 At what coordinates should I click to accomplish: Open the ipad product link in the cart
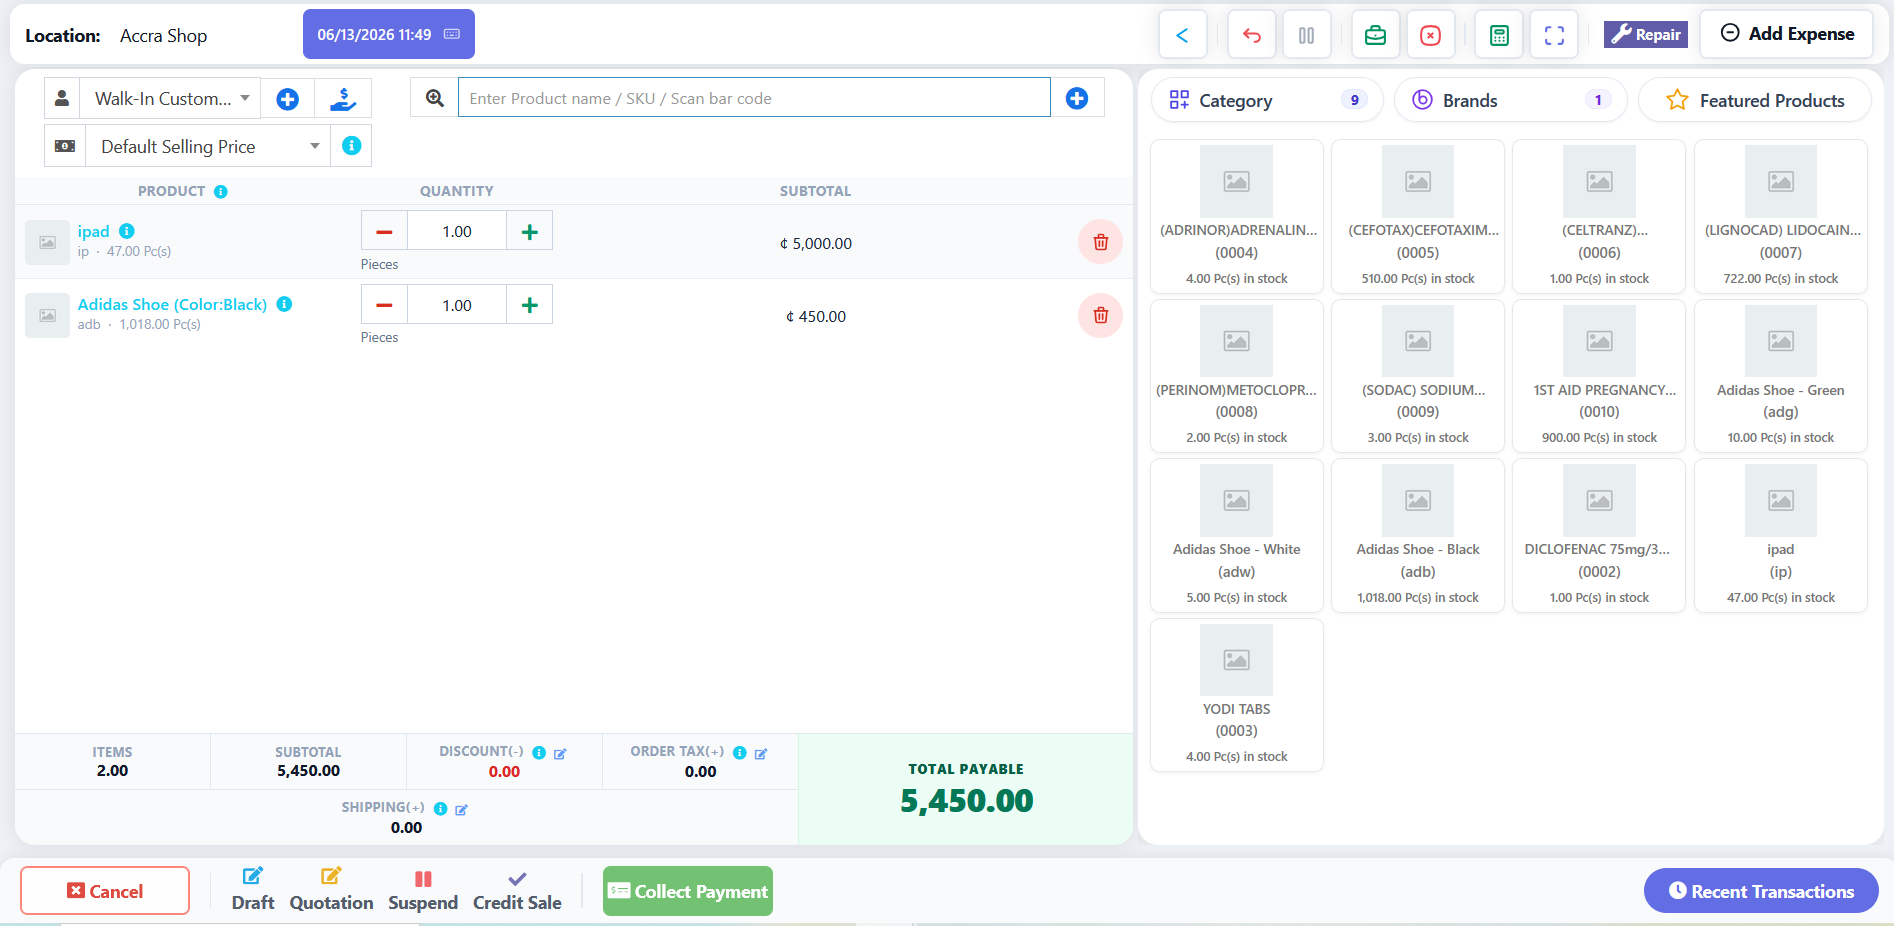click(94, 231)
